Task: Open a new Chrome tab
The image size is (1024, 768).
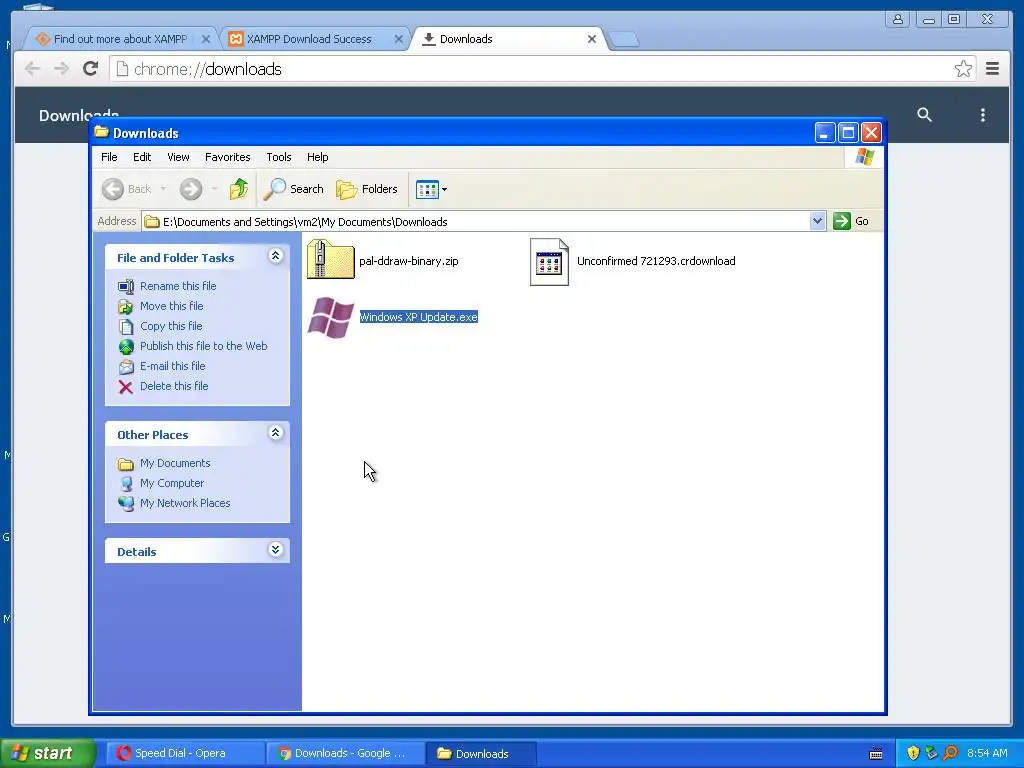Action: point(624,40)
